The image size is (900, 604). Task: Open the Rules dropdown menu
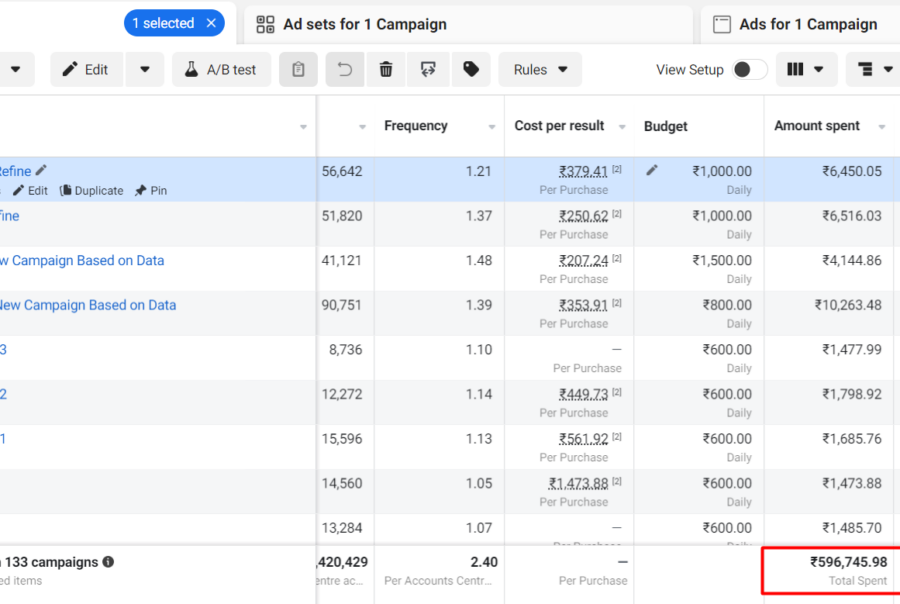[540, 70]
